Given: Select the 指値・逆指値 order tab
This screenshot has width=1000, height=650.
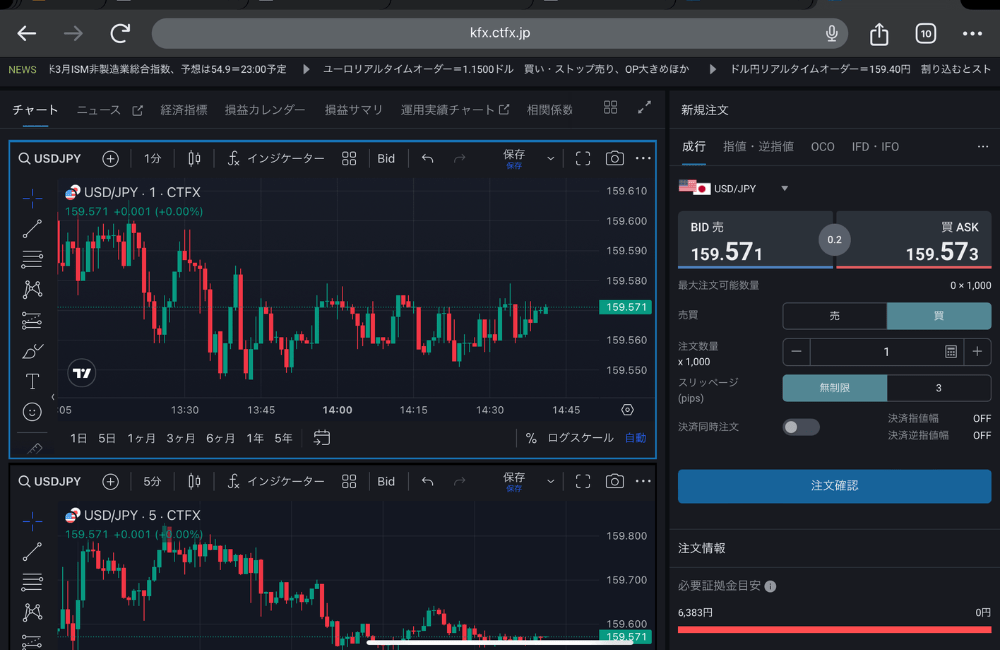Looking at the screenshot, I should tap(758, 147).
